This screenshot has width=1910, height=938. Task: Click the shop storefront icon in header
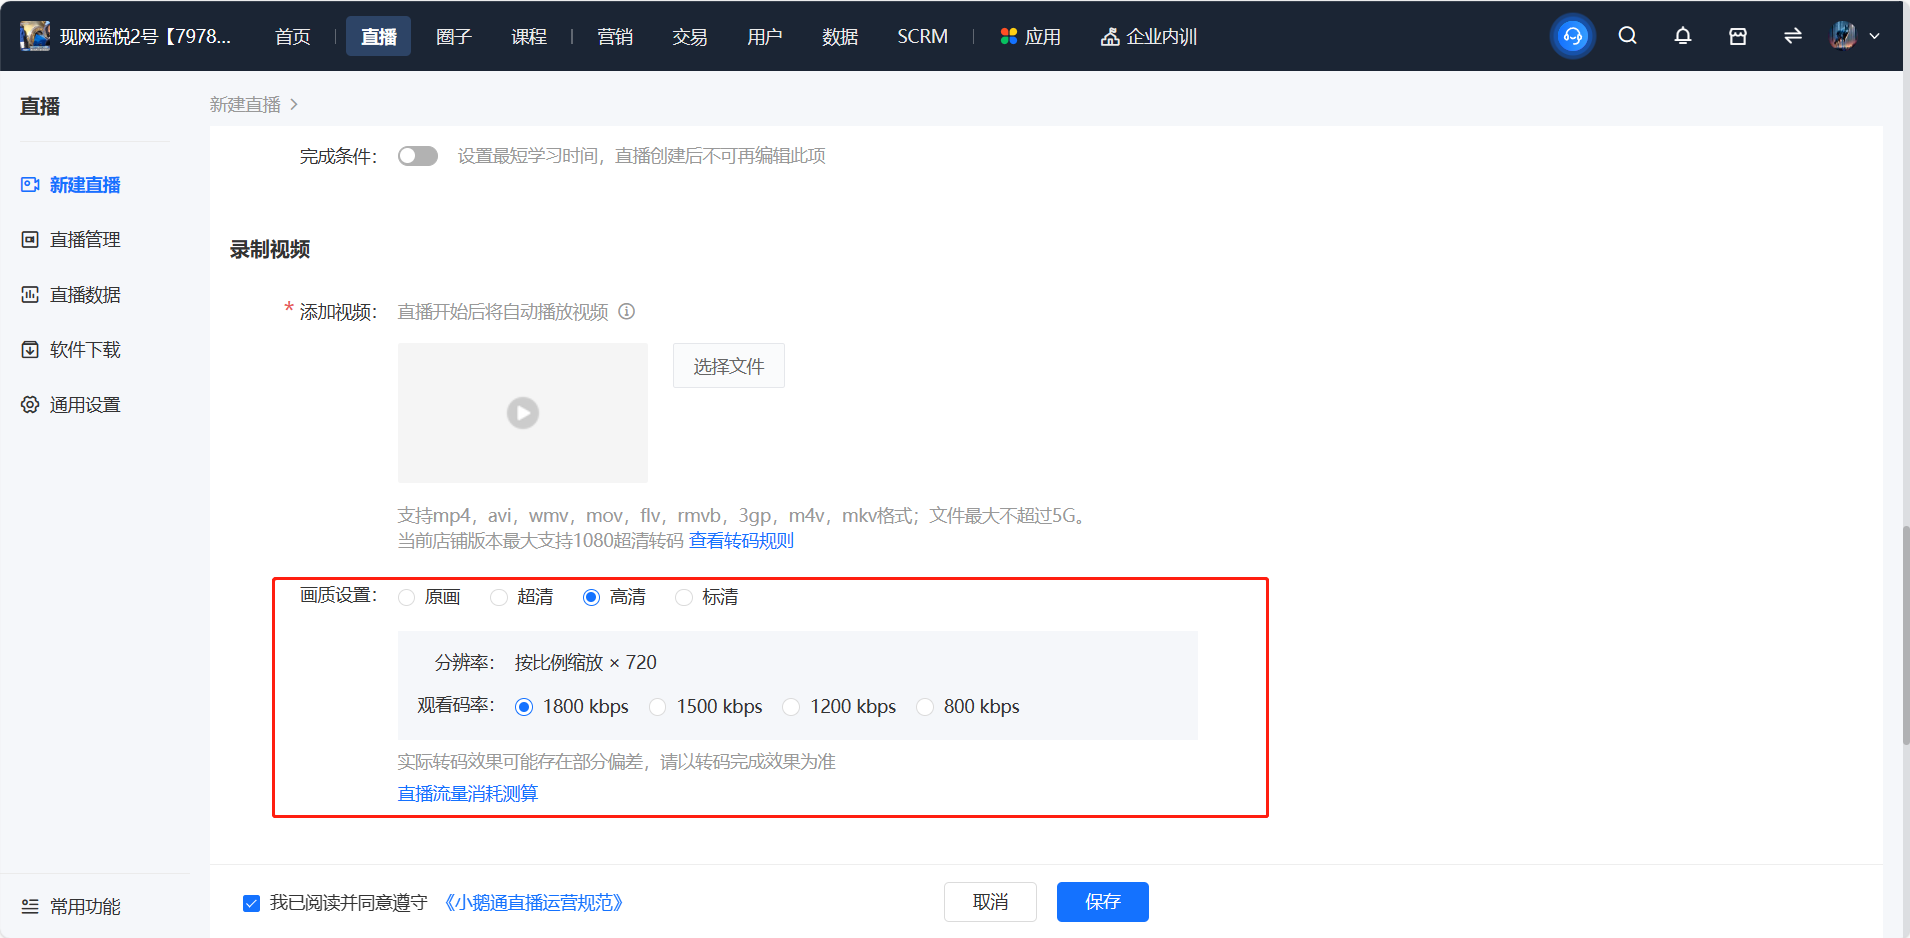point(1738,36)
